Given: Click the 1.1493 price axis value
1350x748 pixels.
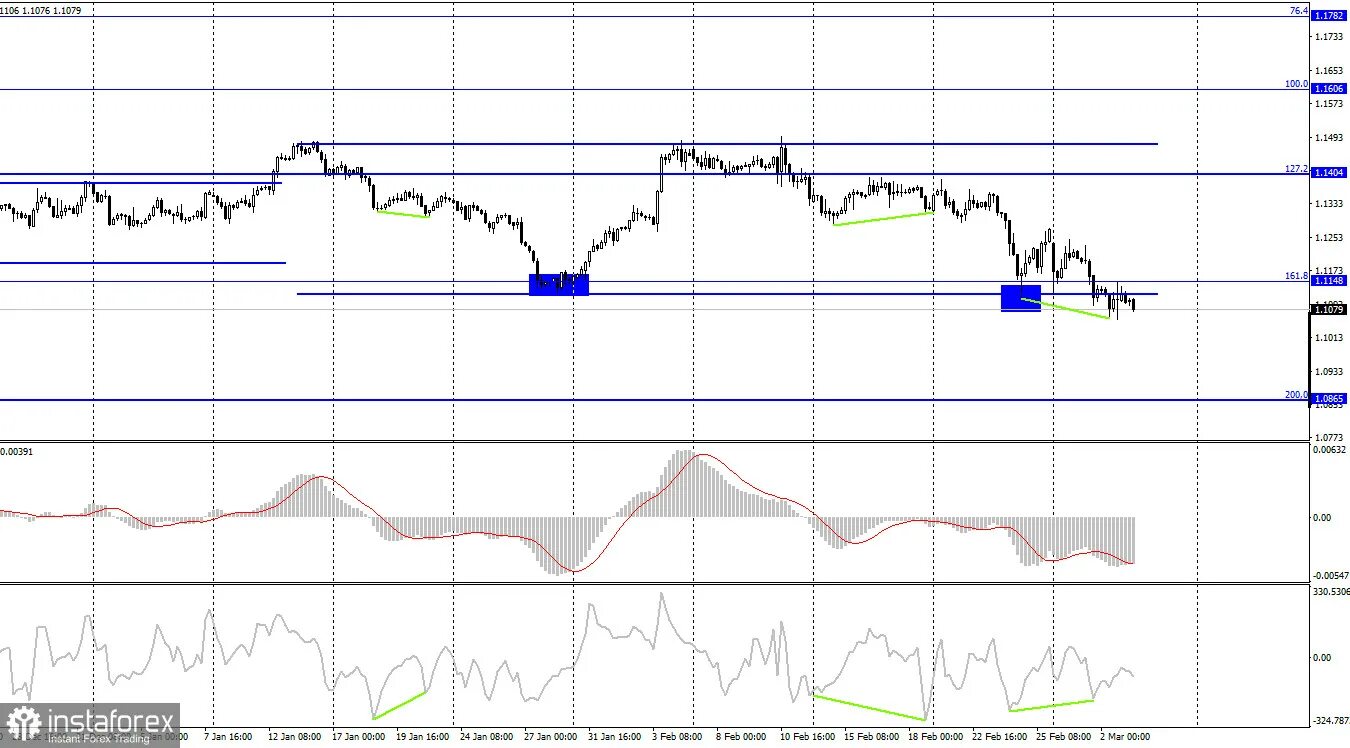Looking at the screenshot, I should tap(1329, 138).
